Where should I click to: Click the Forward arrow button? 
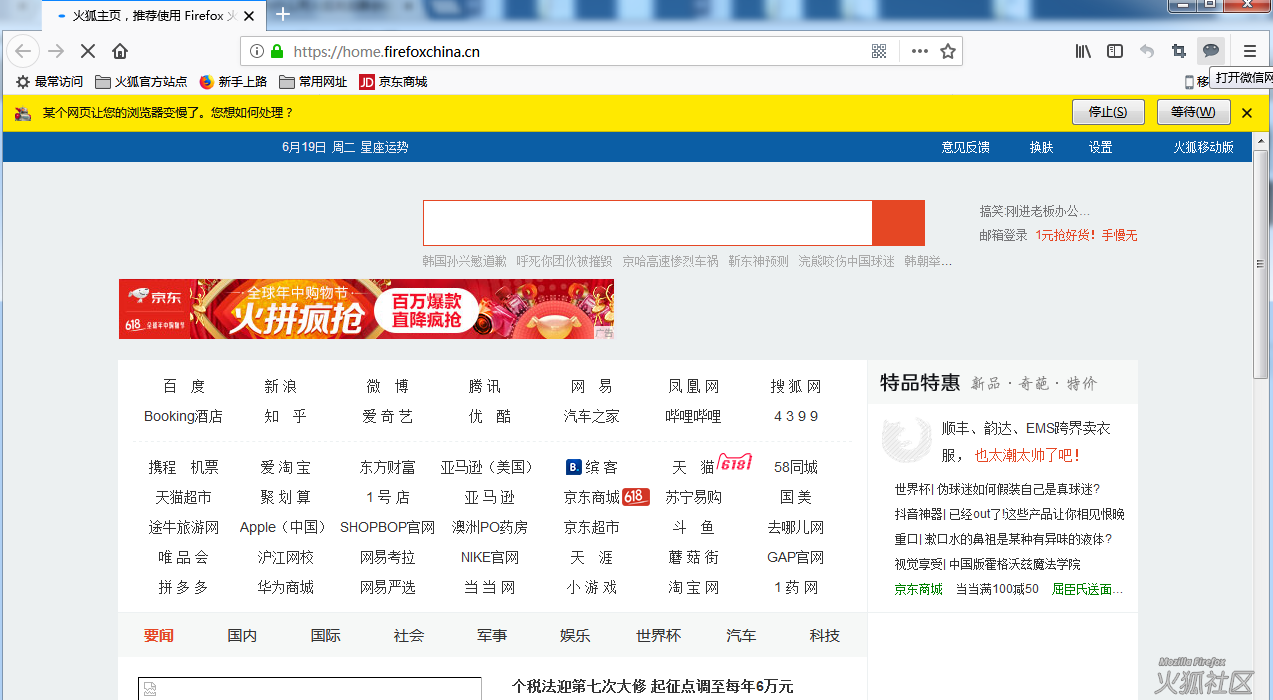(x=57, y=51)
